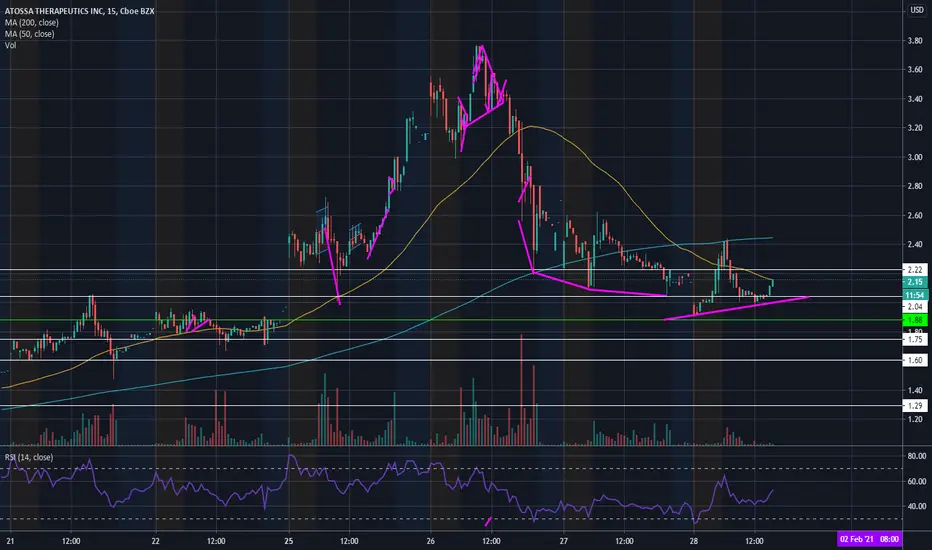932x550 pixels.
Task: Click the 11:54 countdown label
Action: [x=915, y=295]
